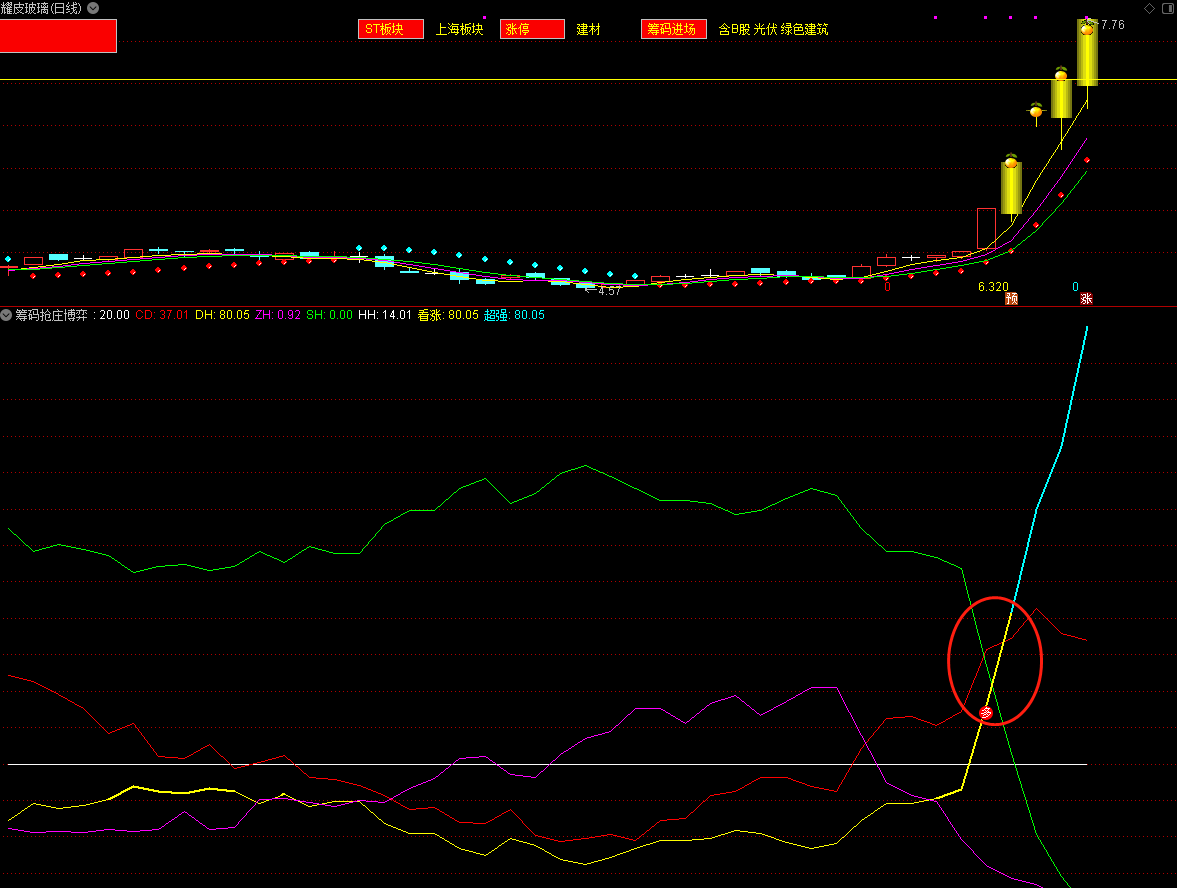Click the diamond icon in top-right corner
Image resolution: width=1177 pixels, height=888 pixels.
click(x=1149, y=8)
